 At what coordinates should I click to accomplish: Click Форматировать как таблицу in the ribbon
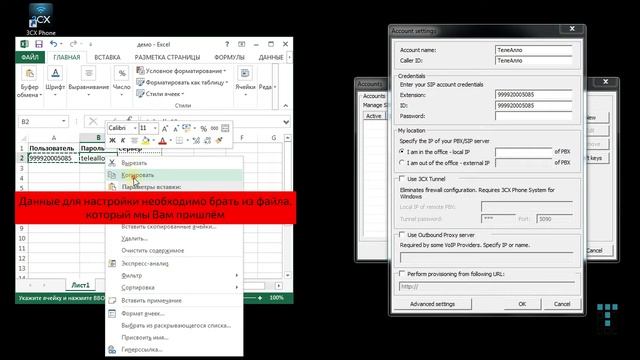click(182, 82)
